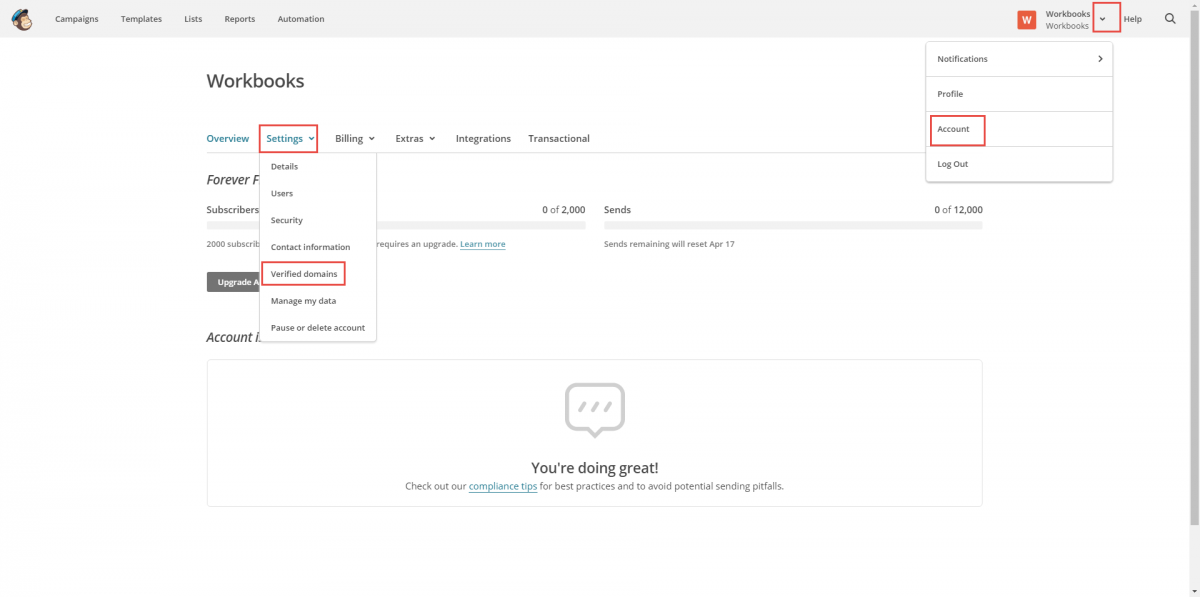Open the Templates menu
Viewport: 1200px width, 597px height.
click(x=141, y=19)
